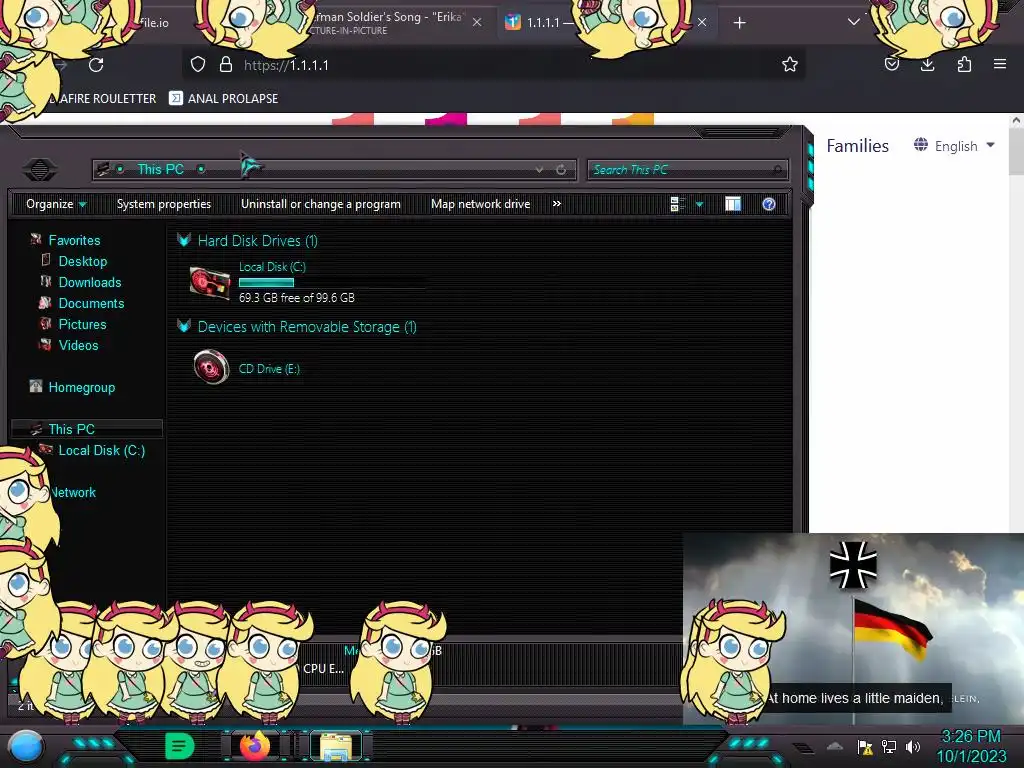The image size is (1024, 768).
Task: Open the English language dropdown
Action: point(955,146)
